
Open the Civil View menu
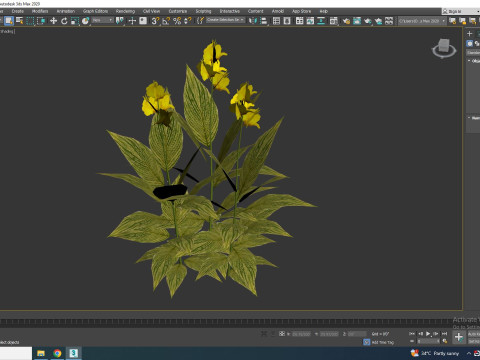pyautogui.click(x=151, y=11)
